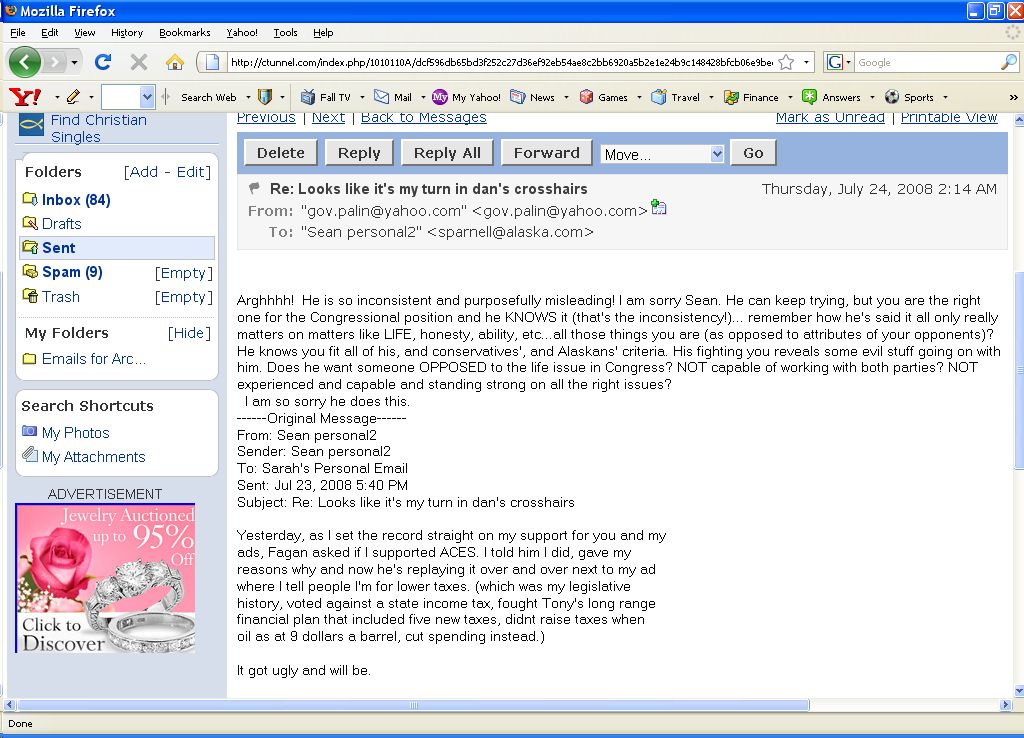Go to the browser home page icon

point(175,62)
